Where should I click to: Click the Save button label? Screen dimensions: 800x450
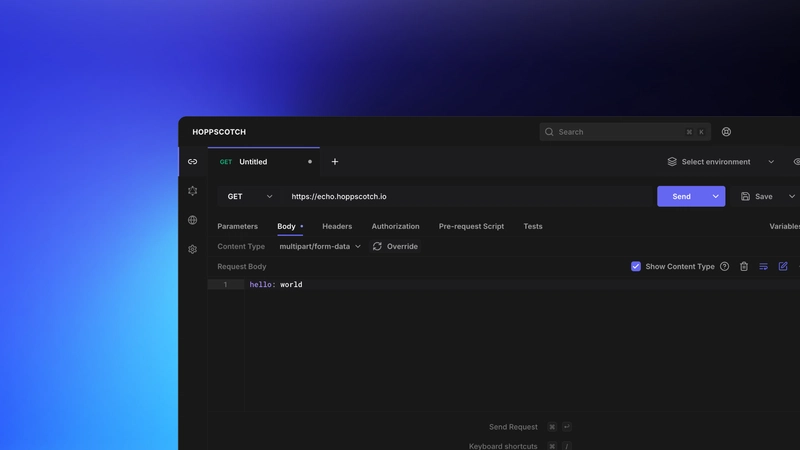point(763,196)
